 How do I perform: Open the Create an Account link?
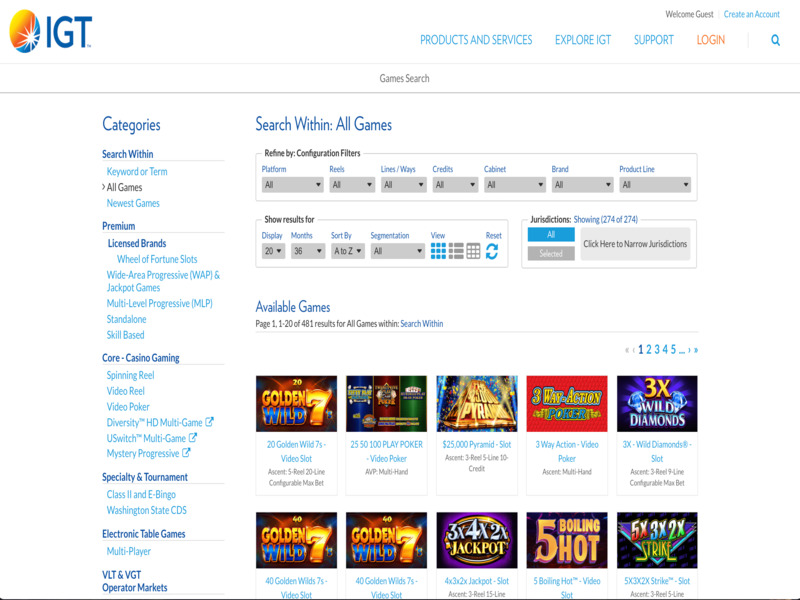tap(751, 14)
